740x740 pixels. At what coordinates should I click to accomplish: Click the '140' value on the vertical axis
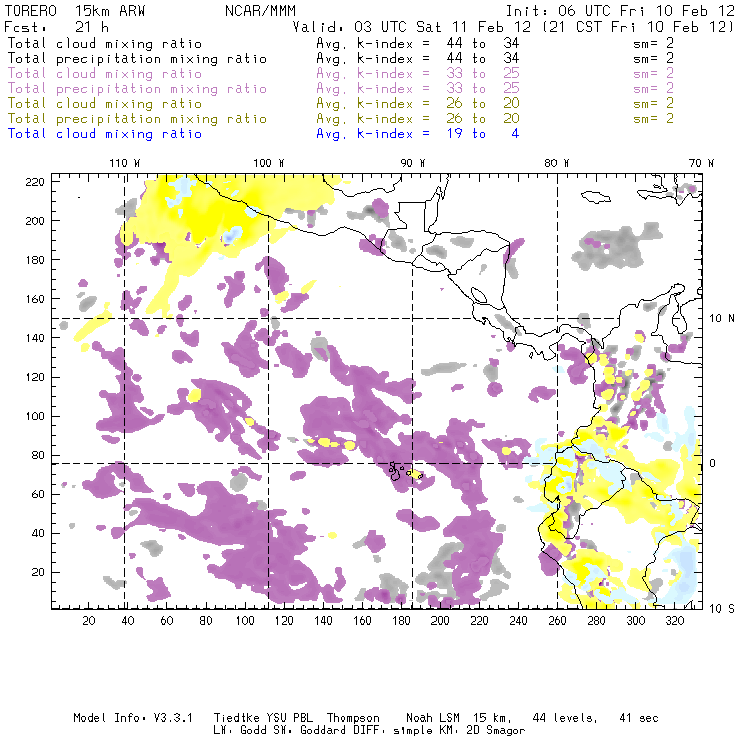pyautogui.click(x=35, y=338)
